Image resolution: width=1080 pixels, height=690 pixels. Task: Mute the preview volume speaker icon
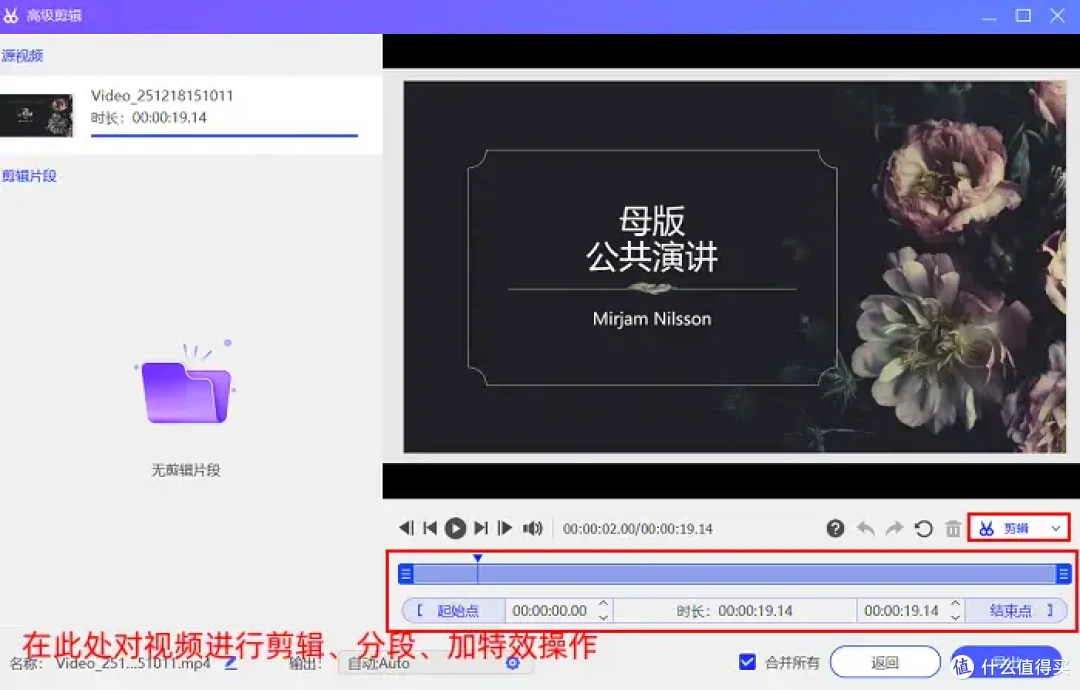(x=532, y=528)
